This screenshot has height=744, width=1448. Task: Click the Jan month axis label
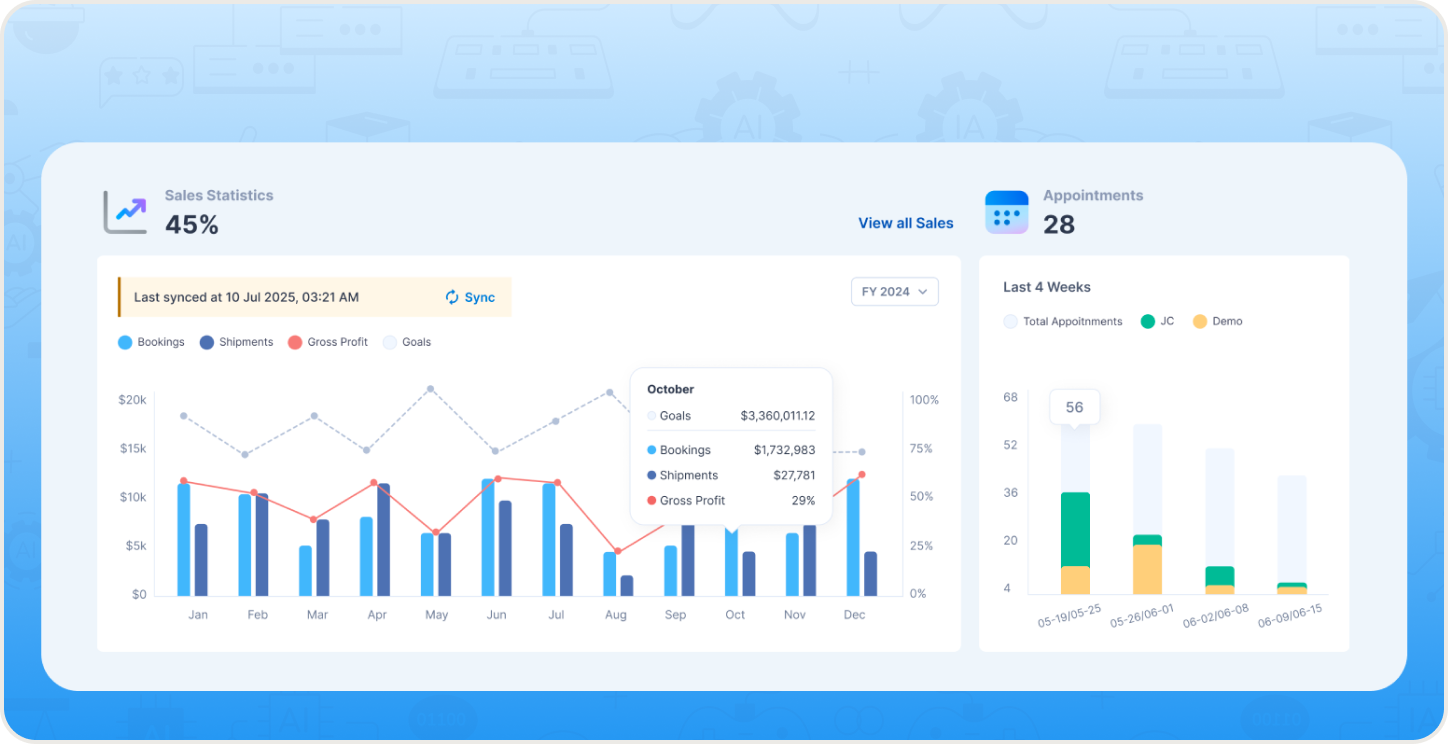[198, 615]
